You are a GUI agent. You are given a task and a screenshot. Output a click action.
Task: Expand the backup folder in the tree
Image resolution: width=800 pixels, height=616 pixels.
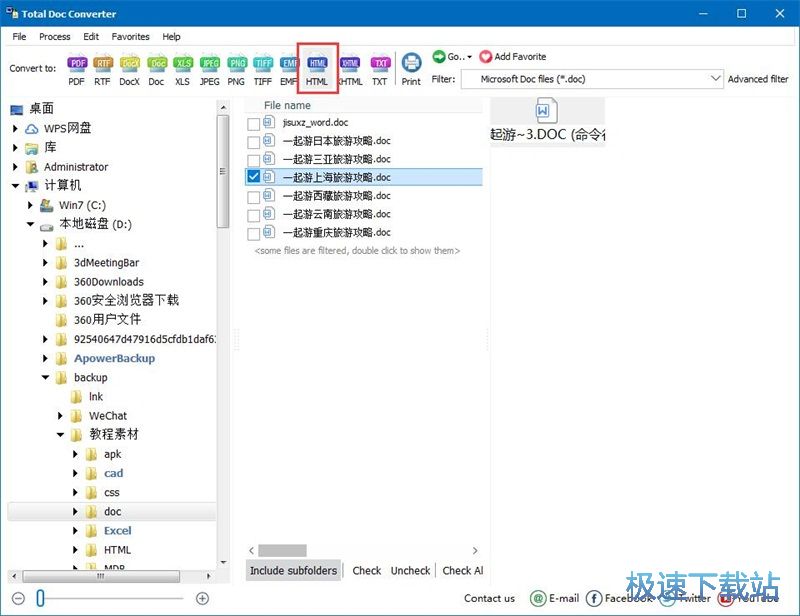tap(46, 377)
